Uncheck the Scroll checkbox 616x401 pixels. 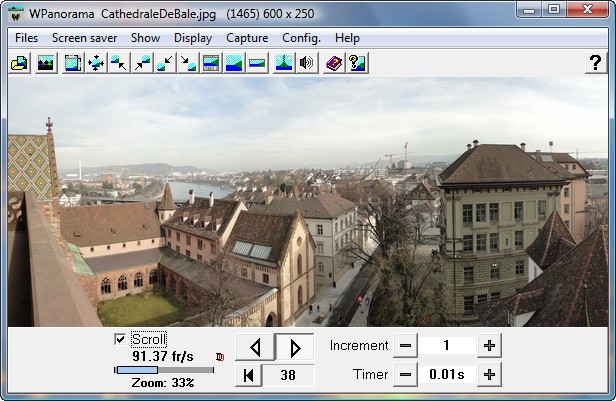(x=121, y=339)
